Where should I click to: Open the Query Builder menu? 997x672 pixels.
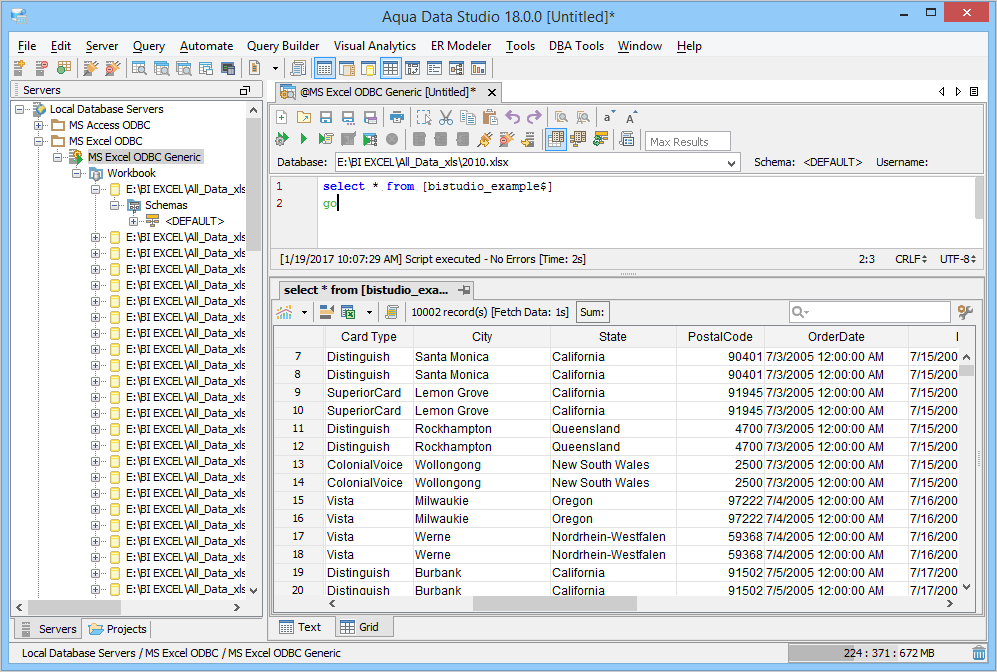pyautogui.click(x=283, y=46)
